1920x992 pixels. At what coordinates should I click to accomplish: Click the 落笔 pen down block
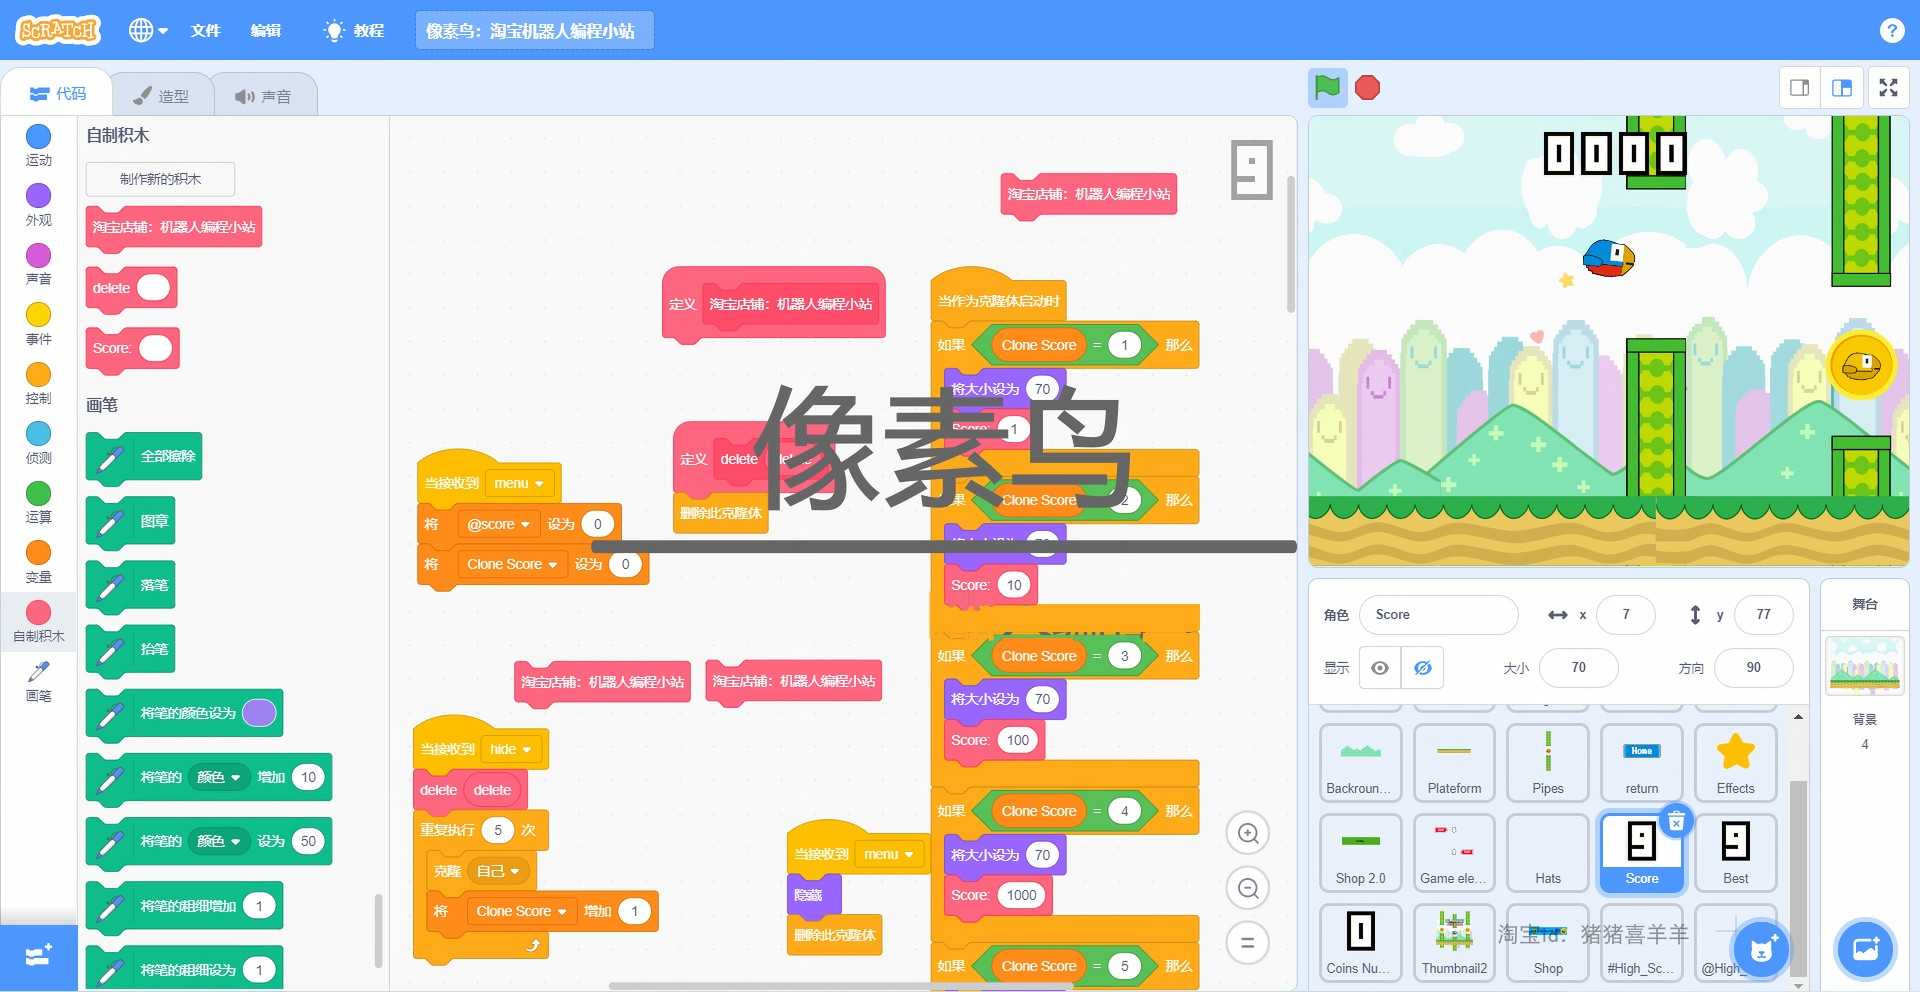pyautogui.click(x=131, y=585)
